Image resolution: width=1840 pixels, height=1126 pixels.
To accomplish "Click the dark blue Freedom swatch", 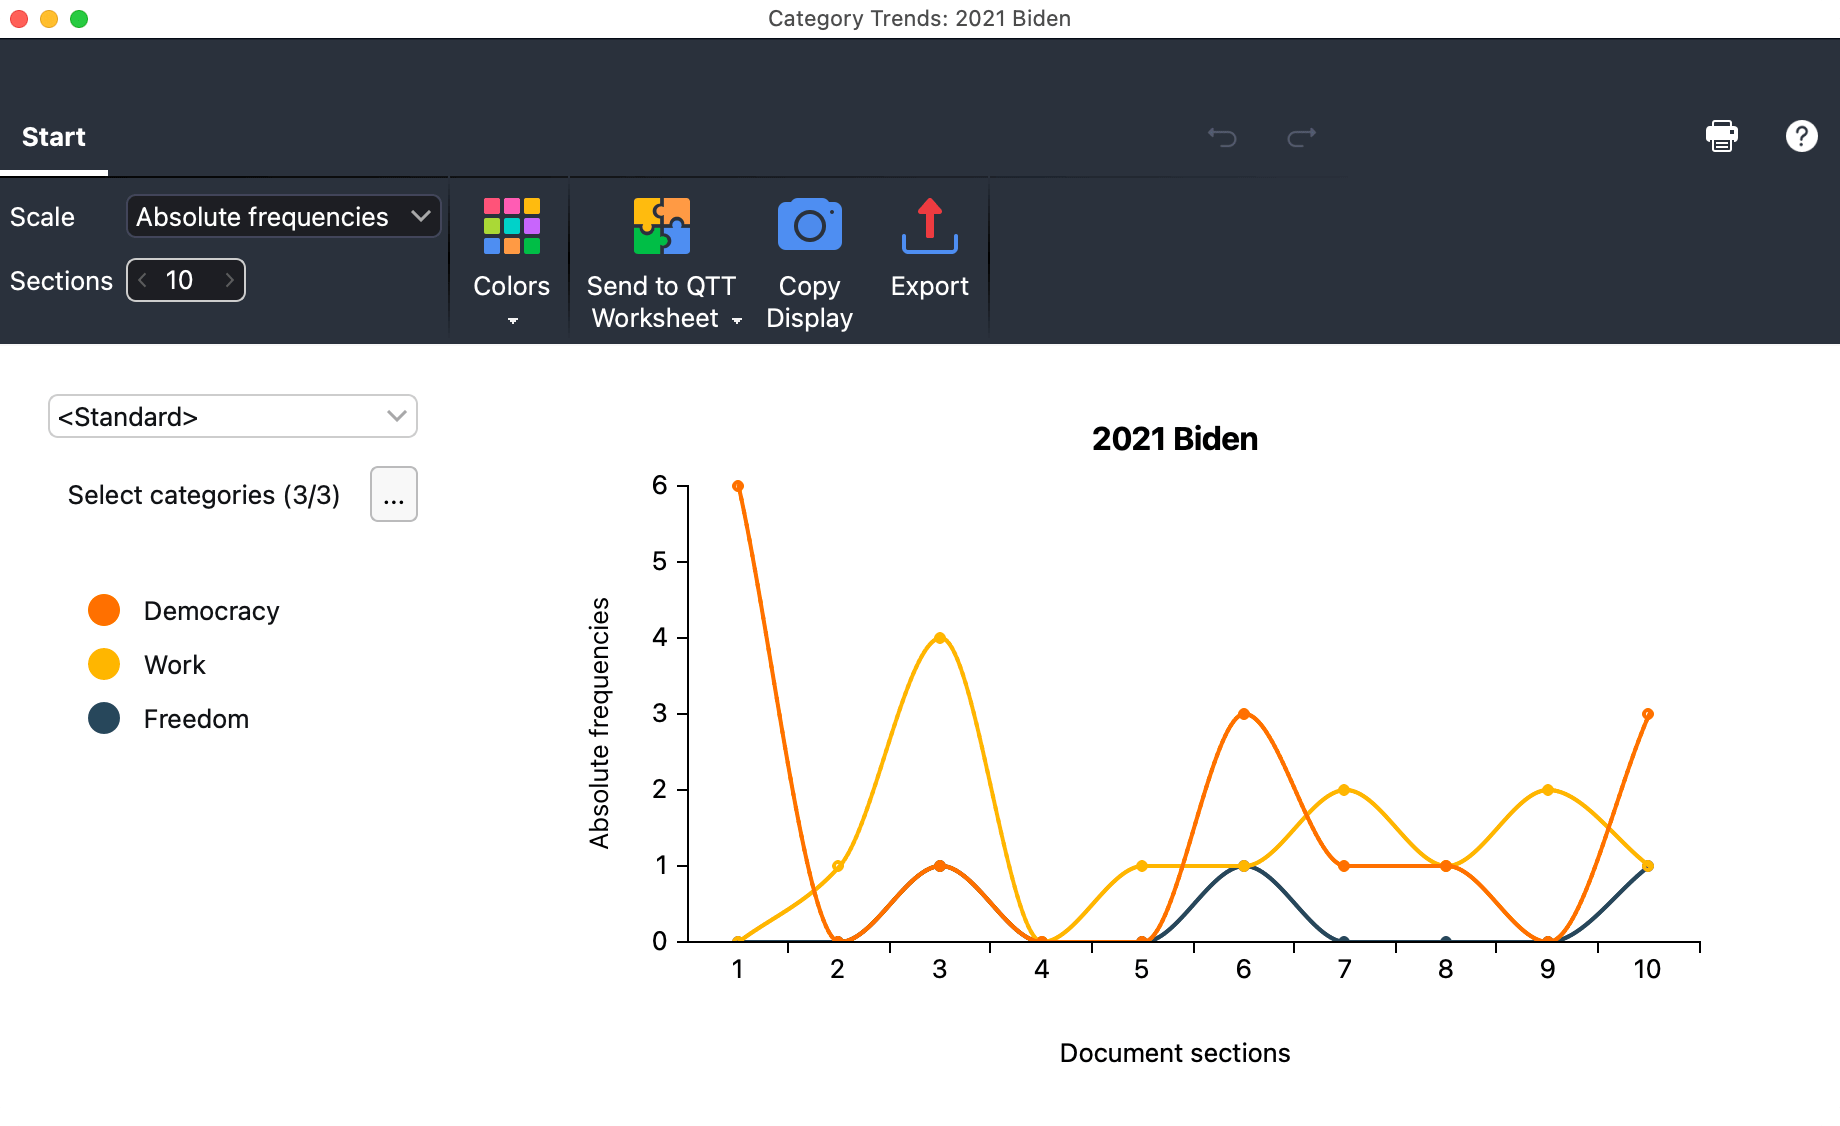I will [104, 718].
